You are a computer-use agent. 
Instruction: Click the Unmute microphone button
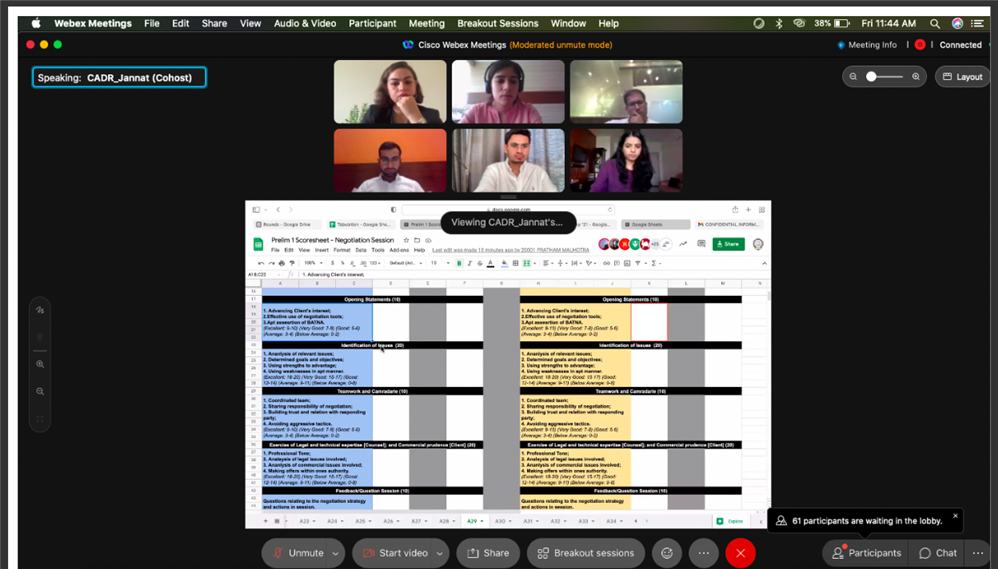pyautogui.click(x=297, y=553)
